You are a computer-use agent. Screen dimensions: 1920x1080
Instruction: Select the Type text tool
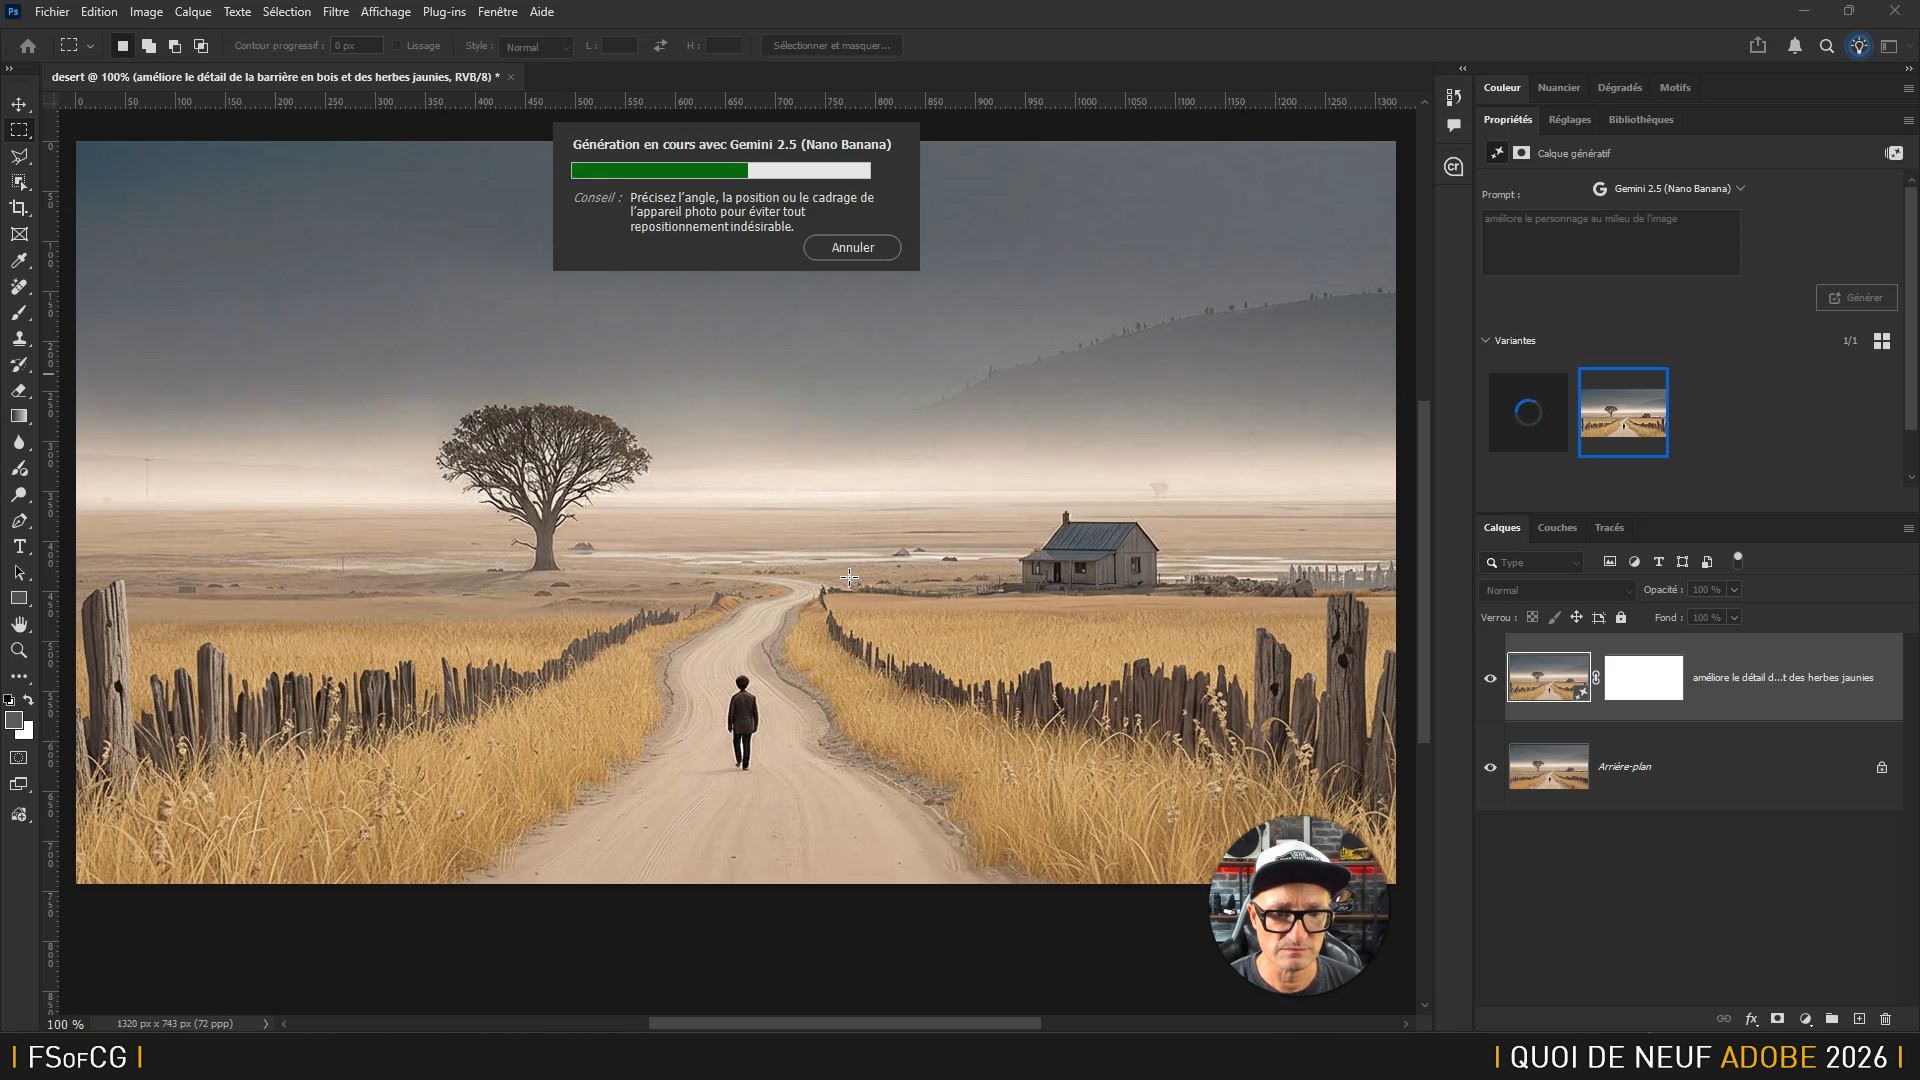tap(19, 547)
